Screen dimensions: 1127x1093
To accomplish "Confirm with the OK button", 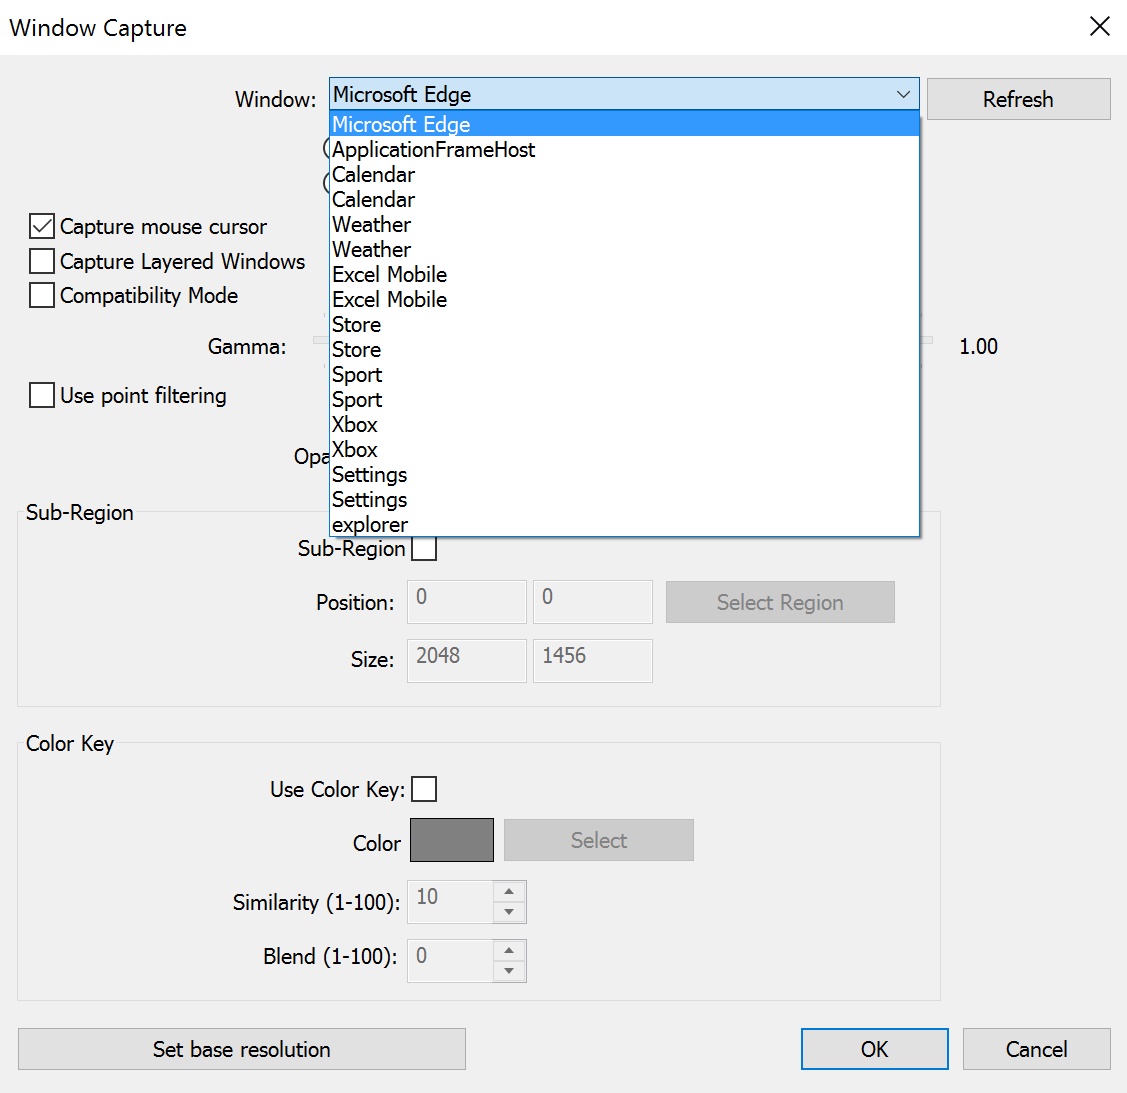I will coord(875,1049).
